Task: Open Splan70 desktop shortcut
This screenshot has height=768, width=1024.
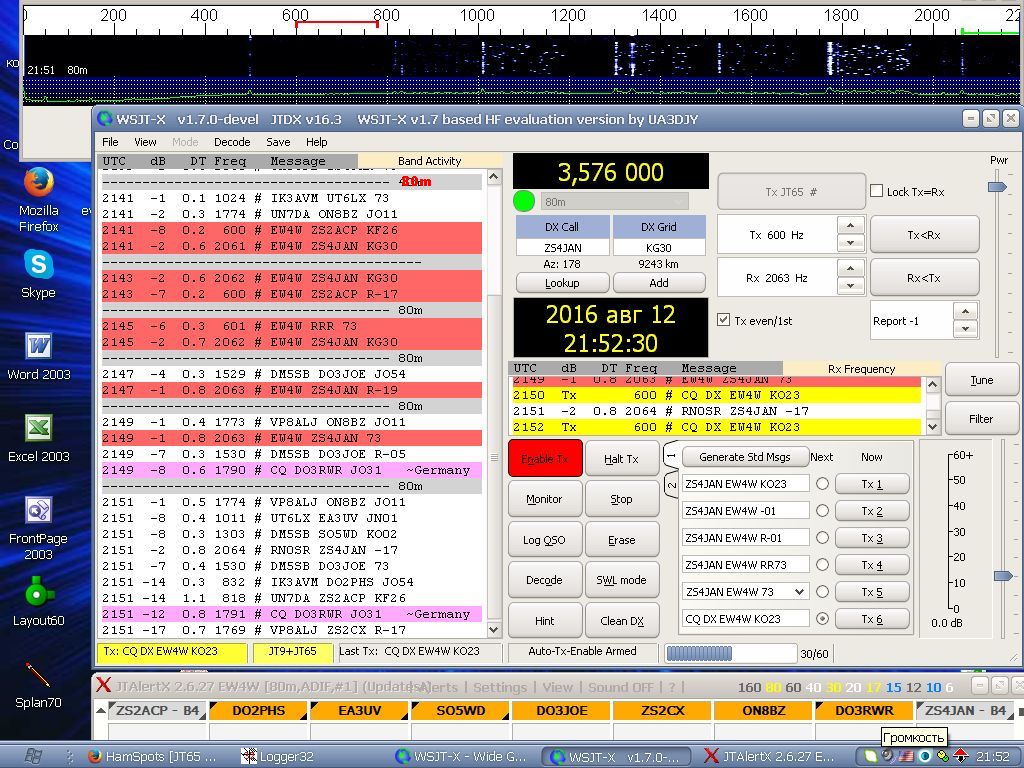Action: (x=38, y=675)
